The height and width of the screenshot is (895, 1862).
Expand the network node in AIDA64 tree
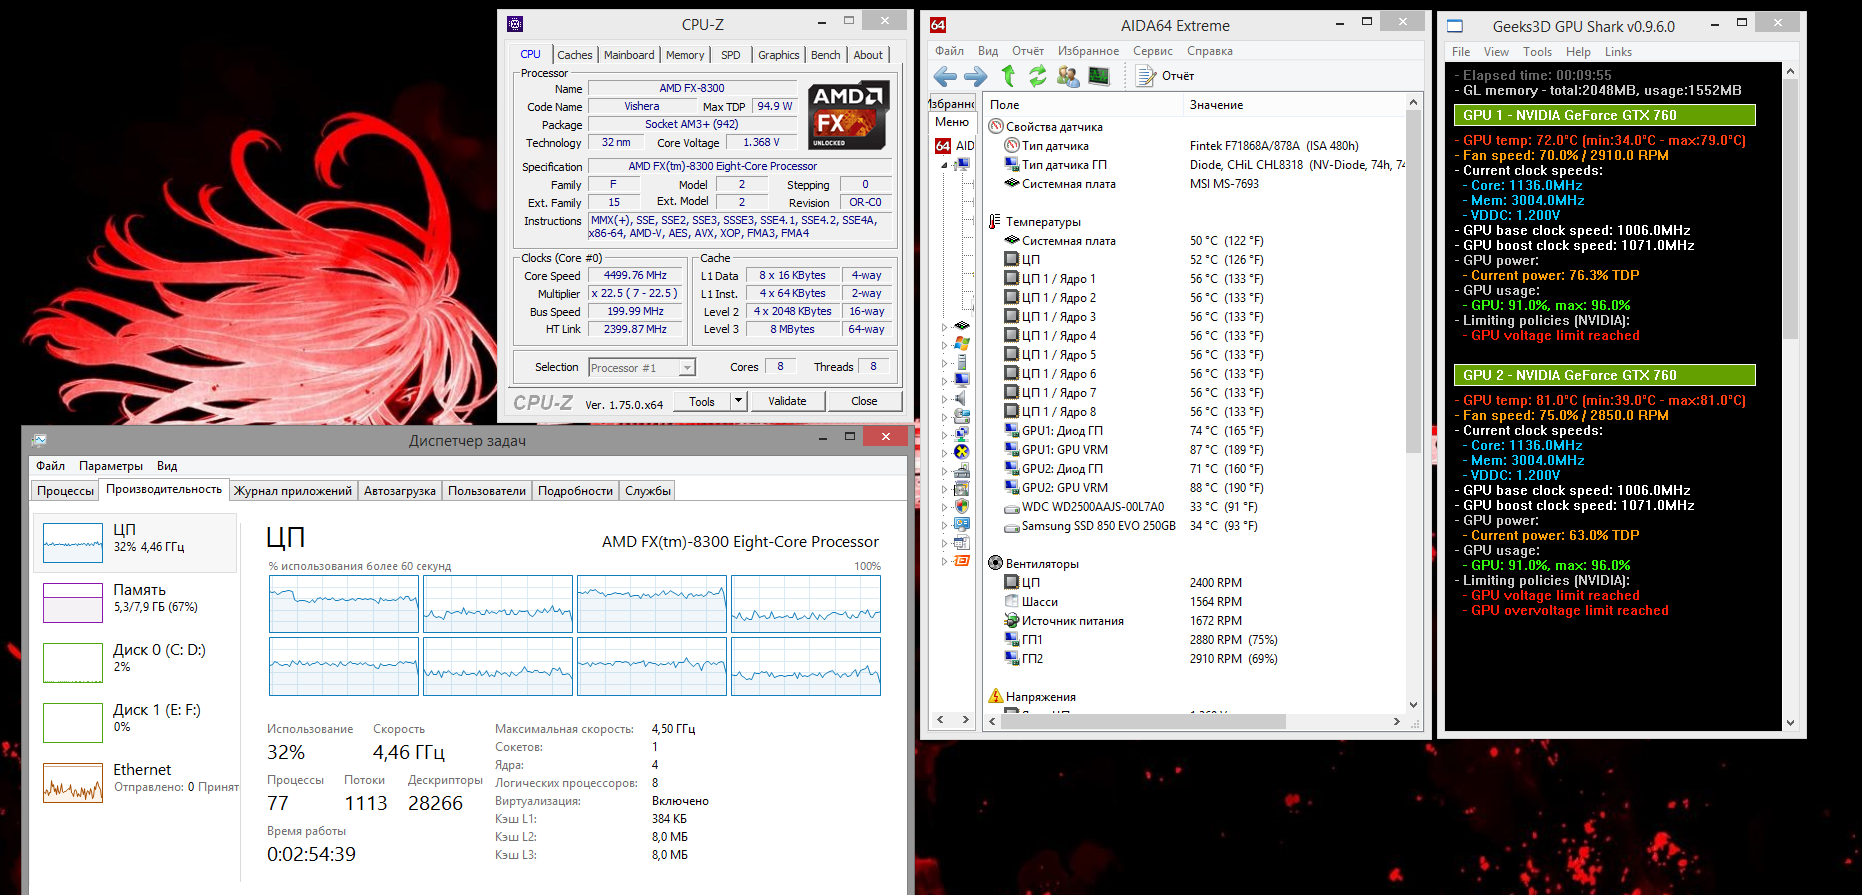tap(944, 434)
